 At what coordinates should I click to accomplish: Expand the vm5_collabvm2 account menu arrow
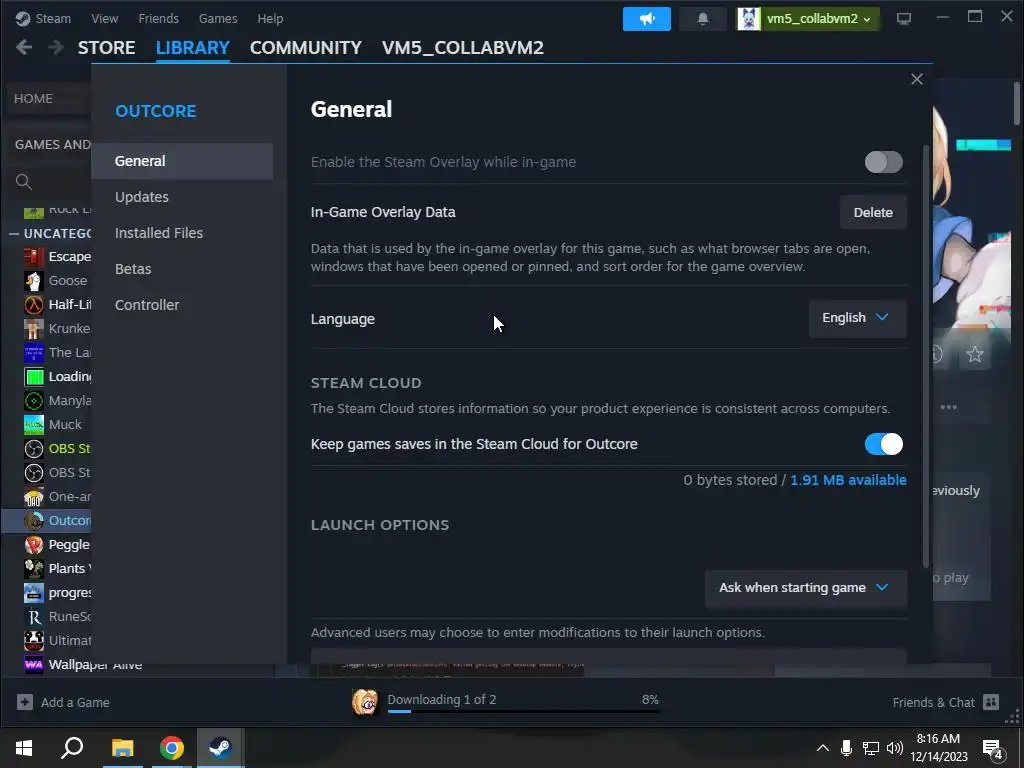click(867, 20)
